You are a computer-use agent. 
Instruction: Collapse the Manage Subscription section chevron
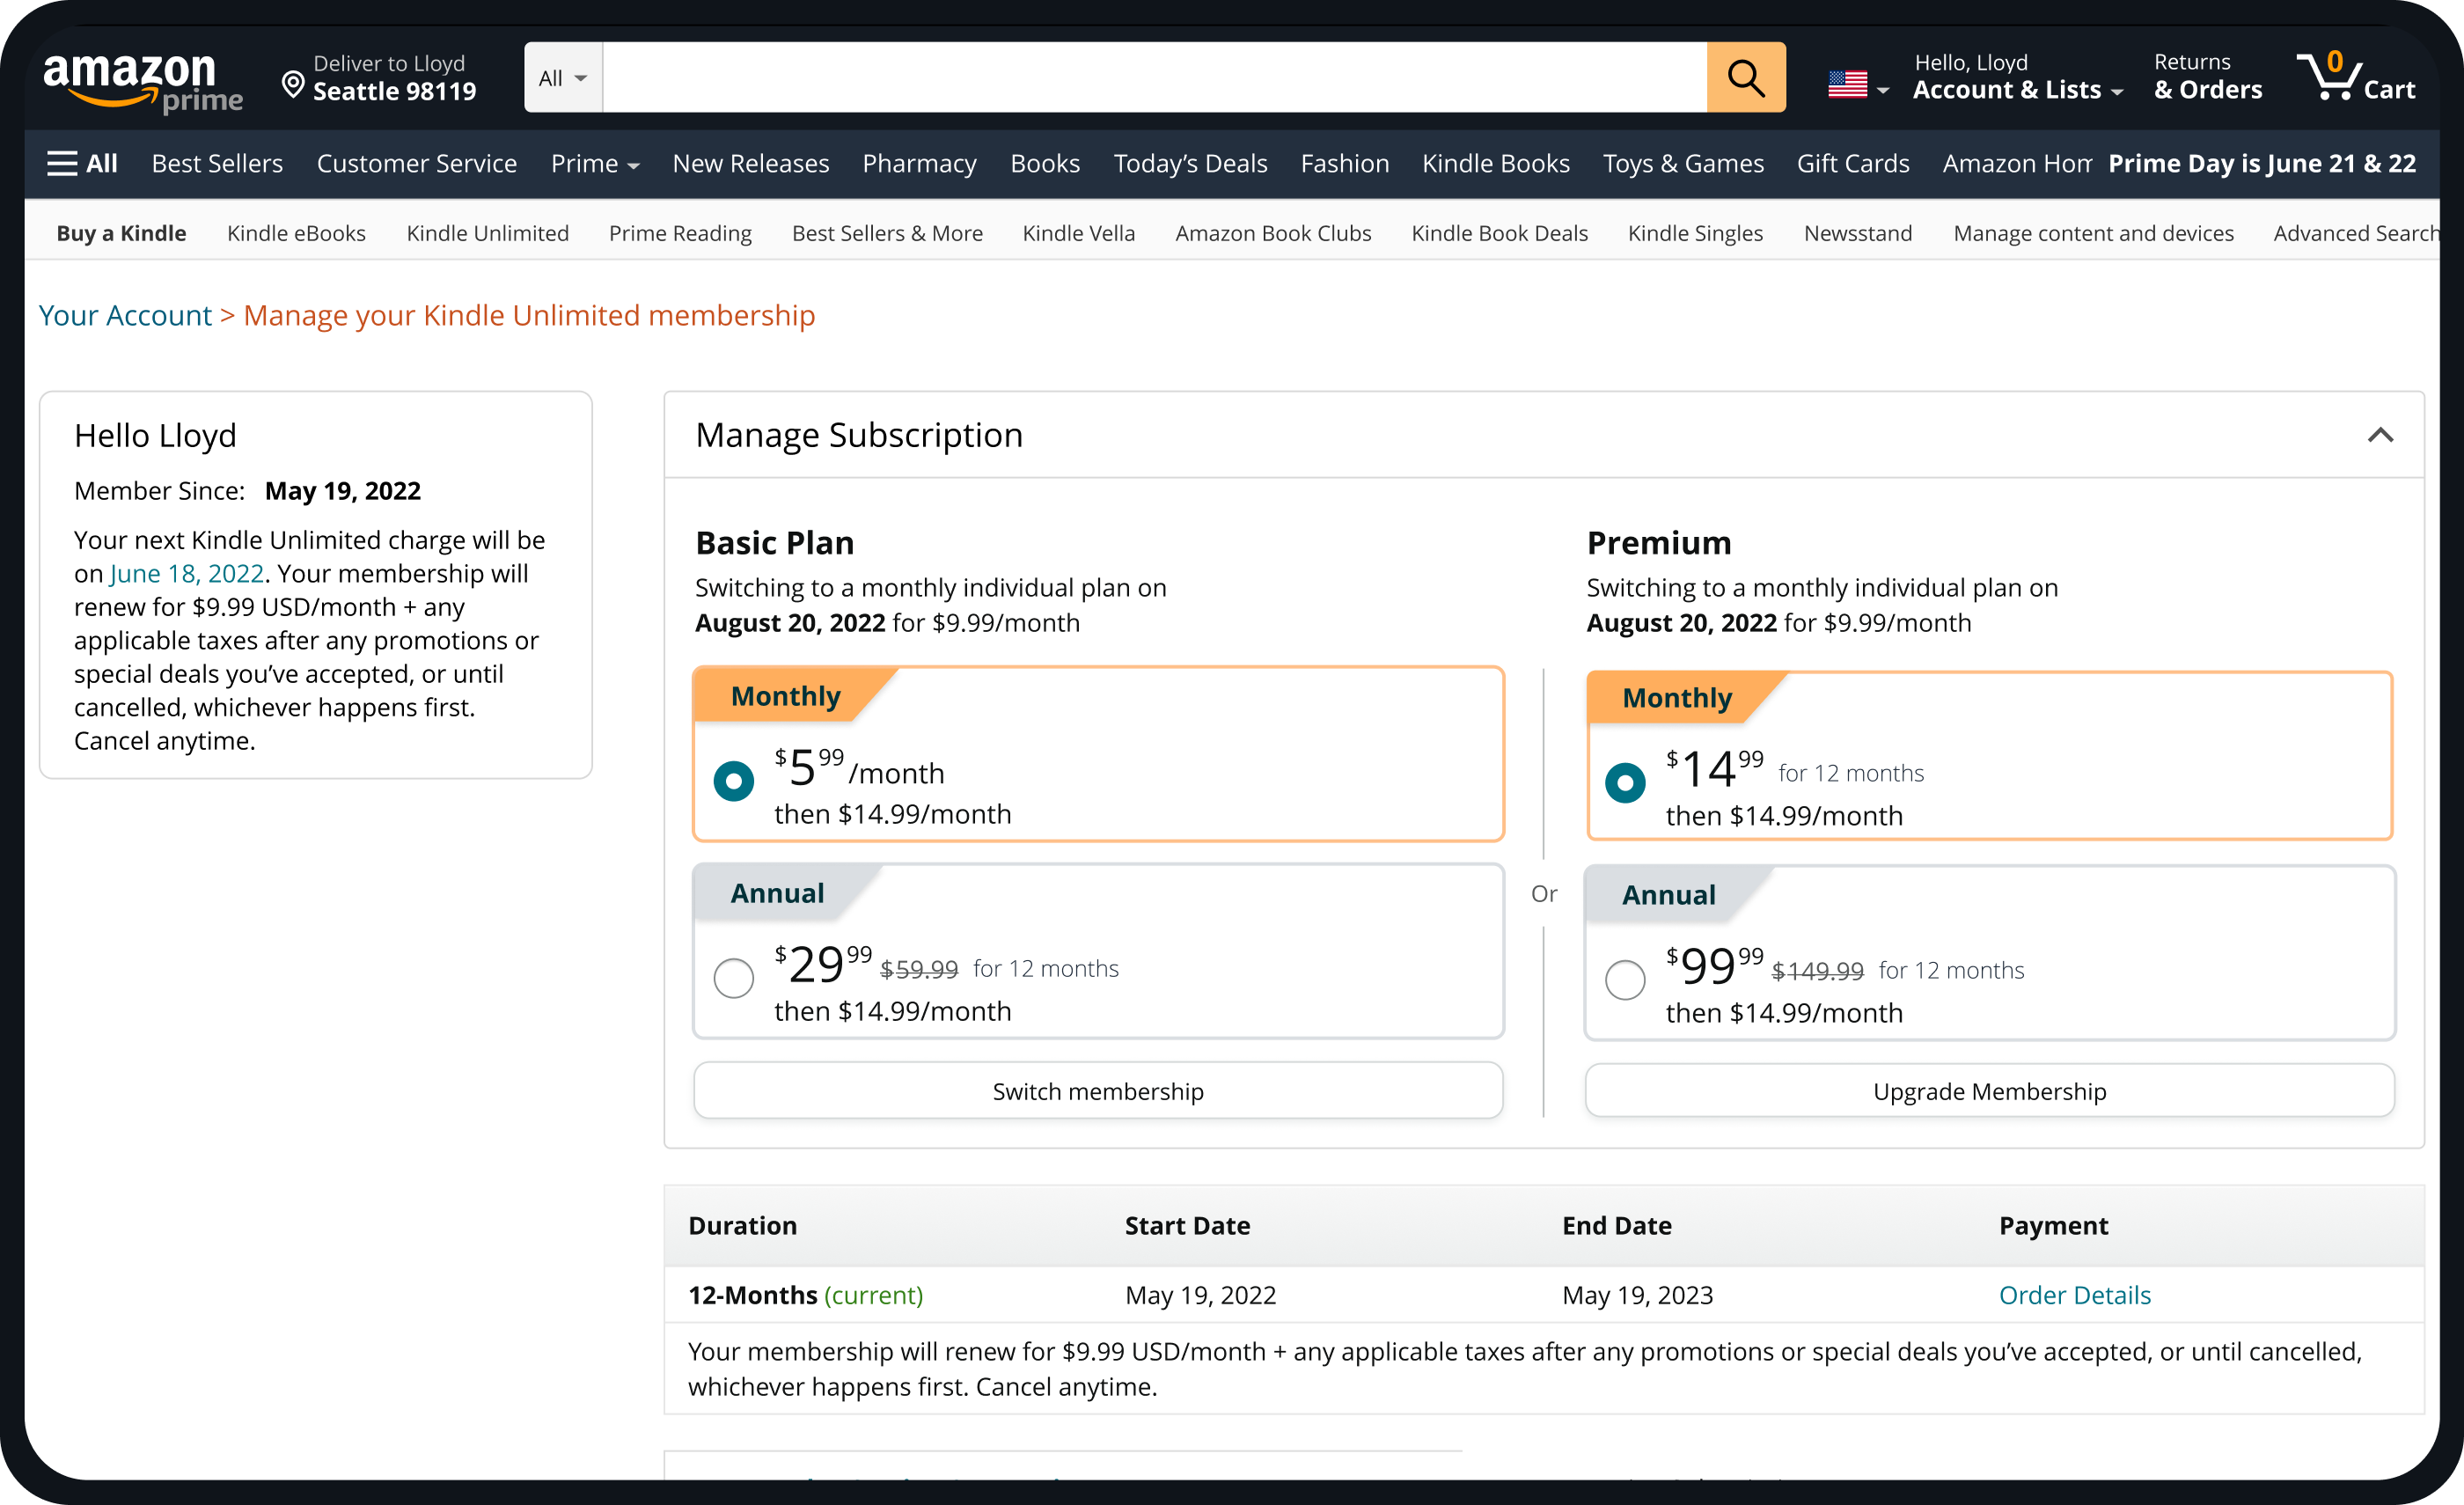(x=2380, y=435)
